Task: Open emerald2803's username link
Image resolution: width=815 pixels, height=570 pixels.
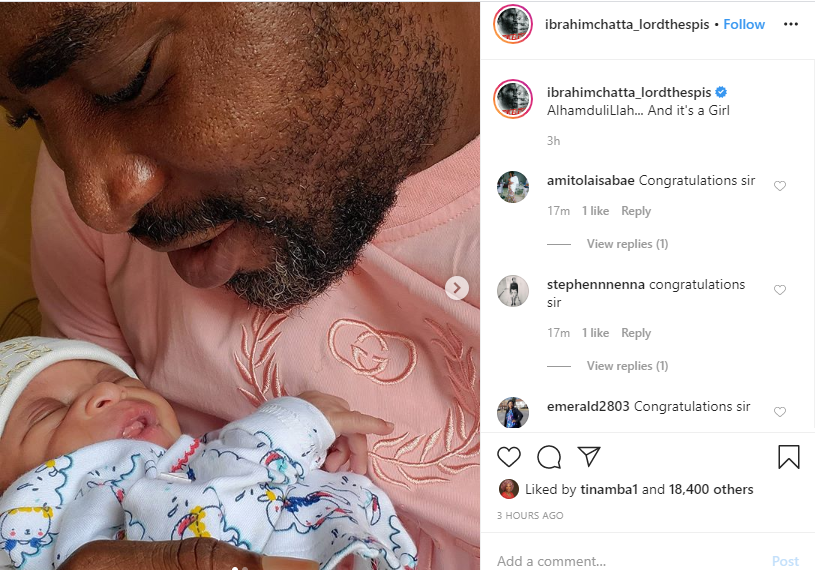Action: 588,406
